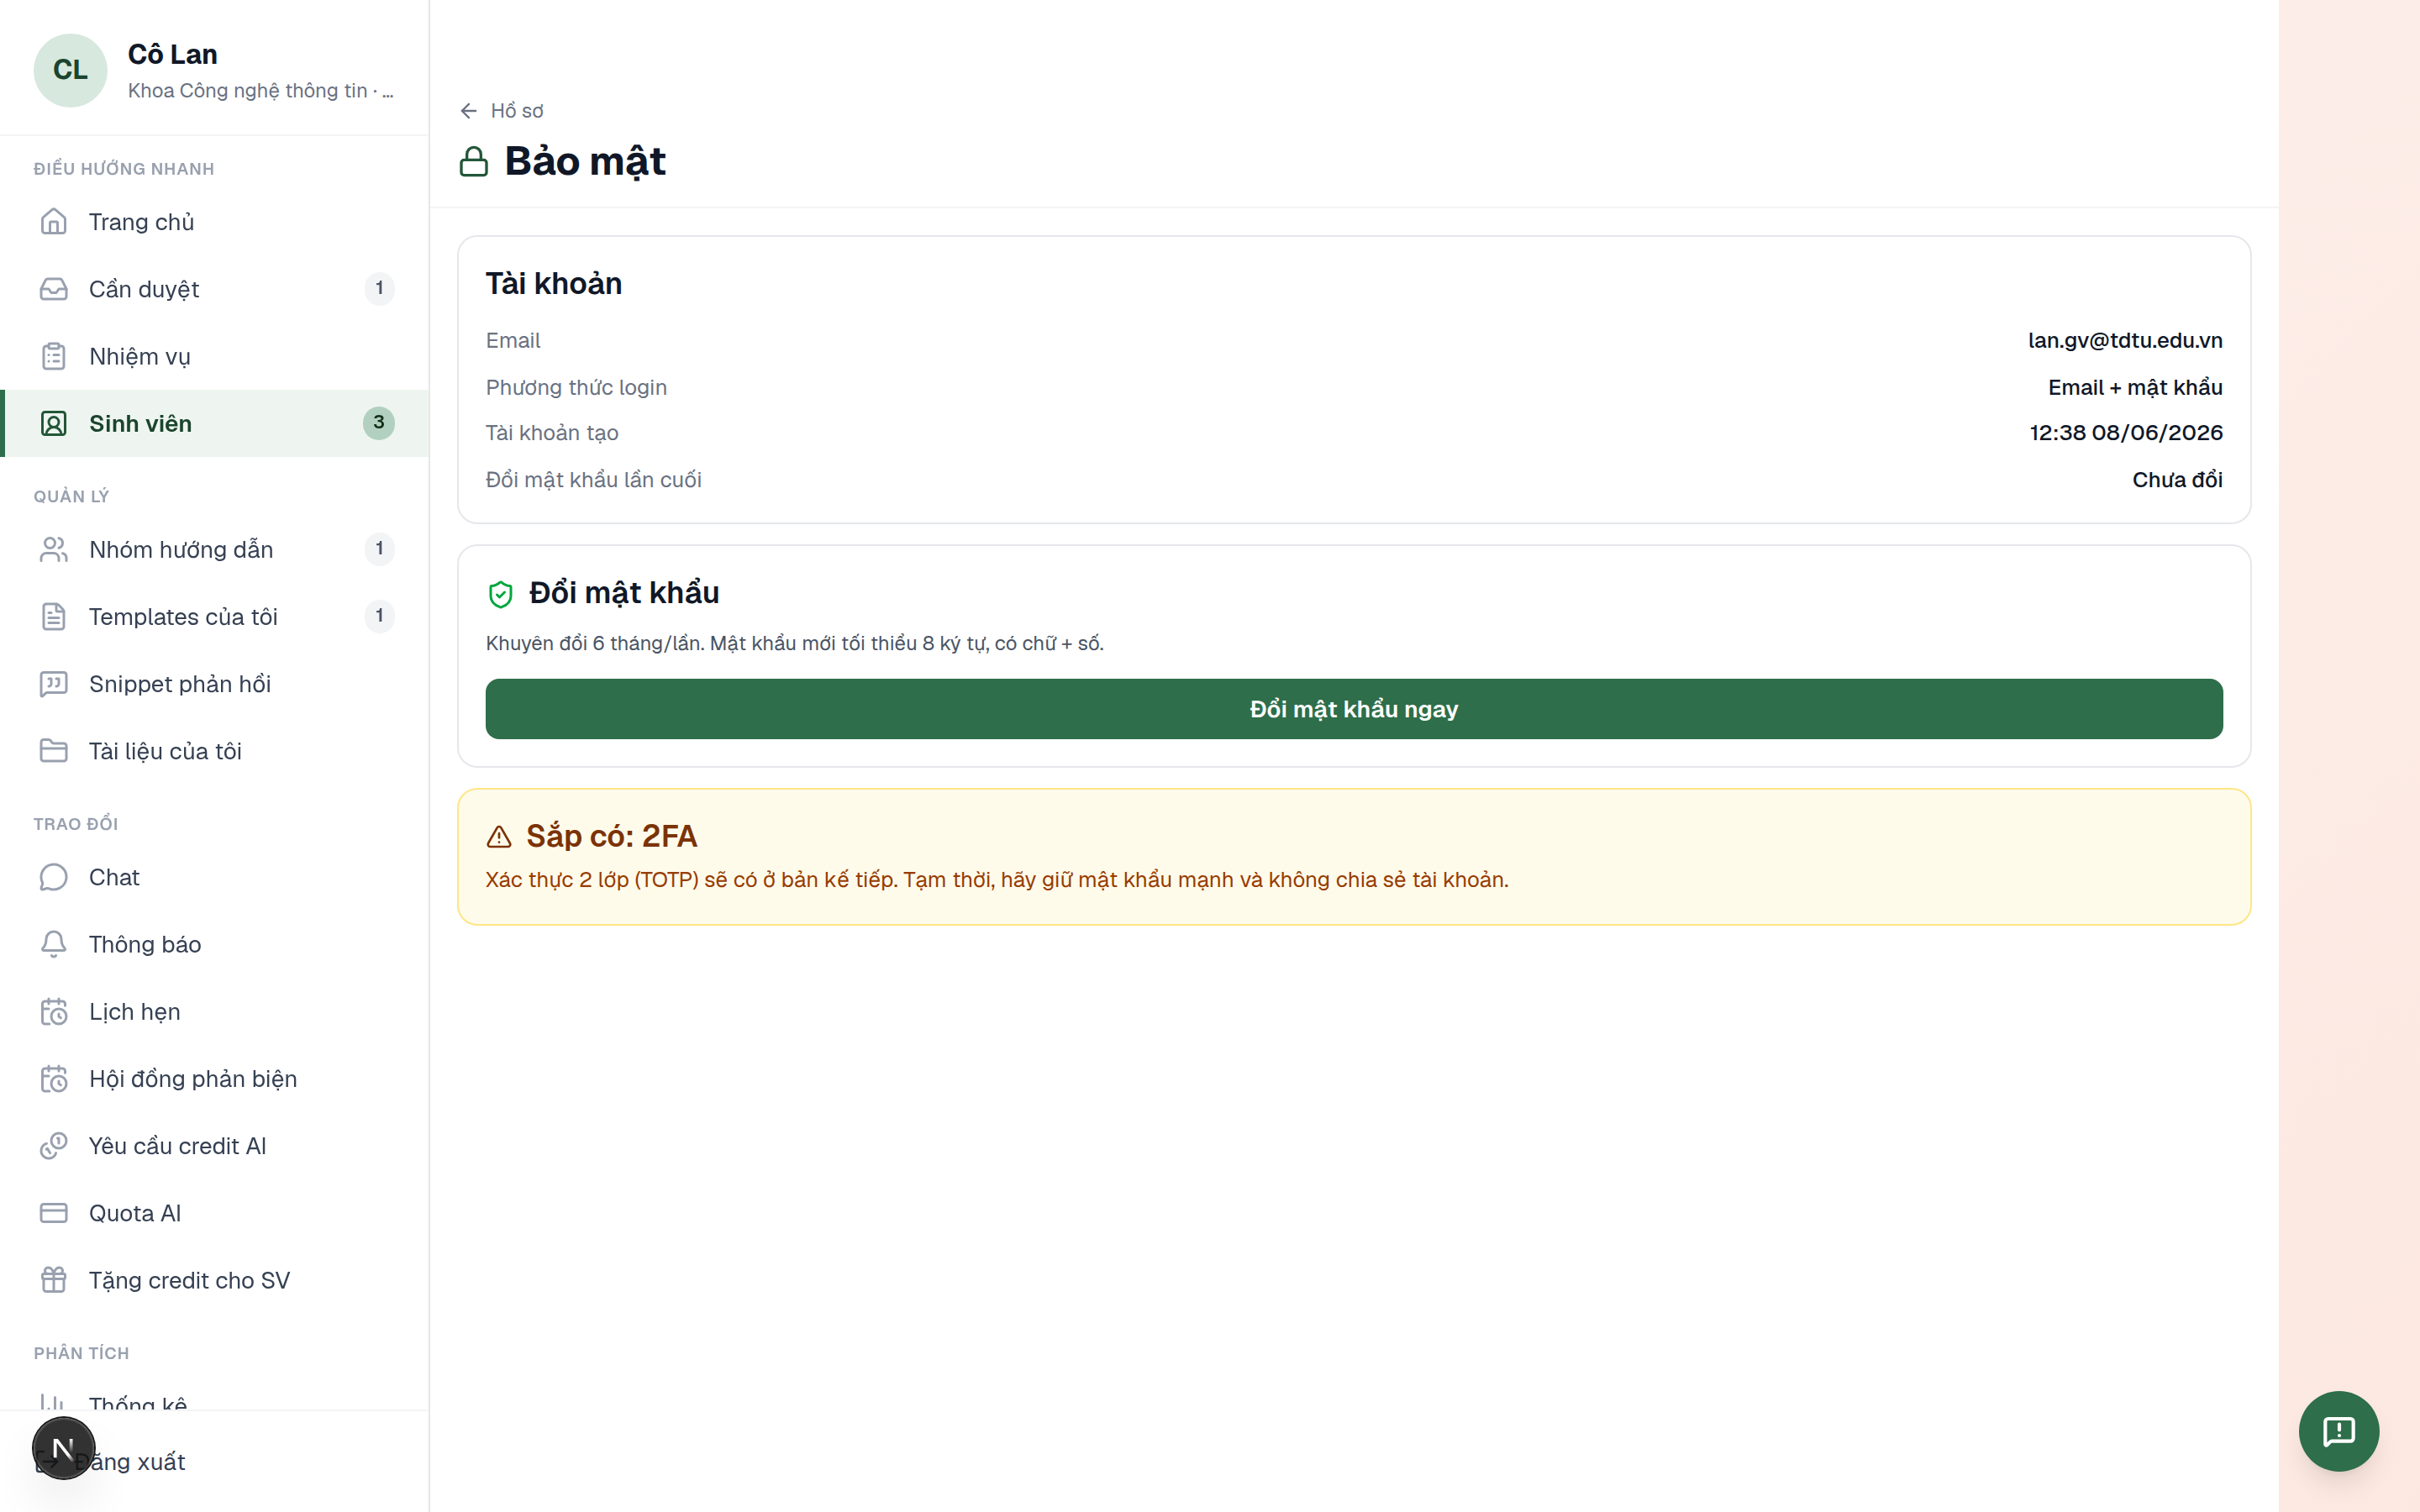The height and width of the screenshot is (1512, 2420).
Task: Click the badge 1 on Nhóm hướng dẫn
Action: coord(379,549)
